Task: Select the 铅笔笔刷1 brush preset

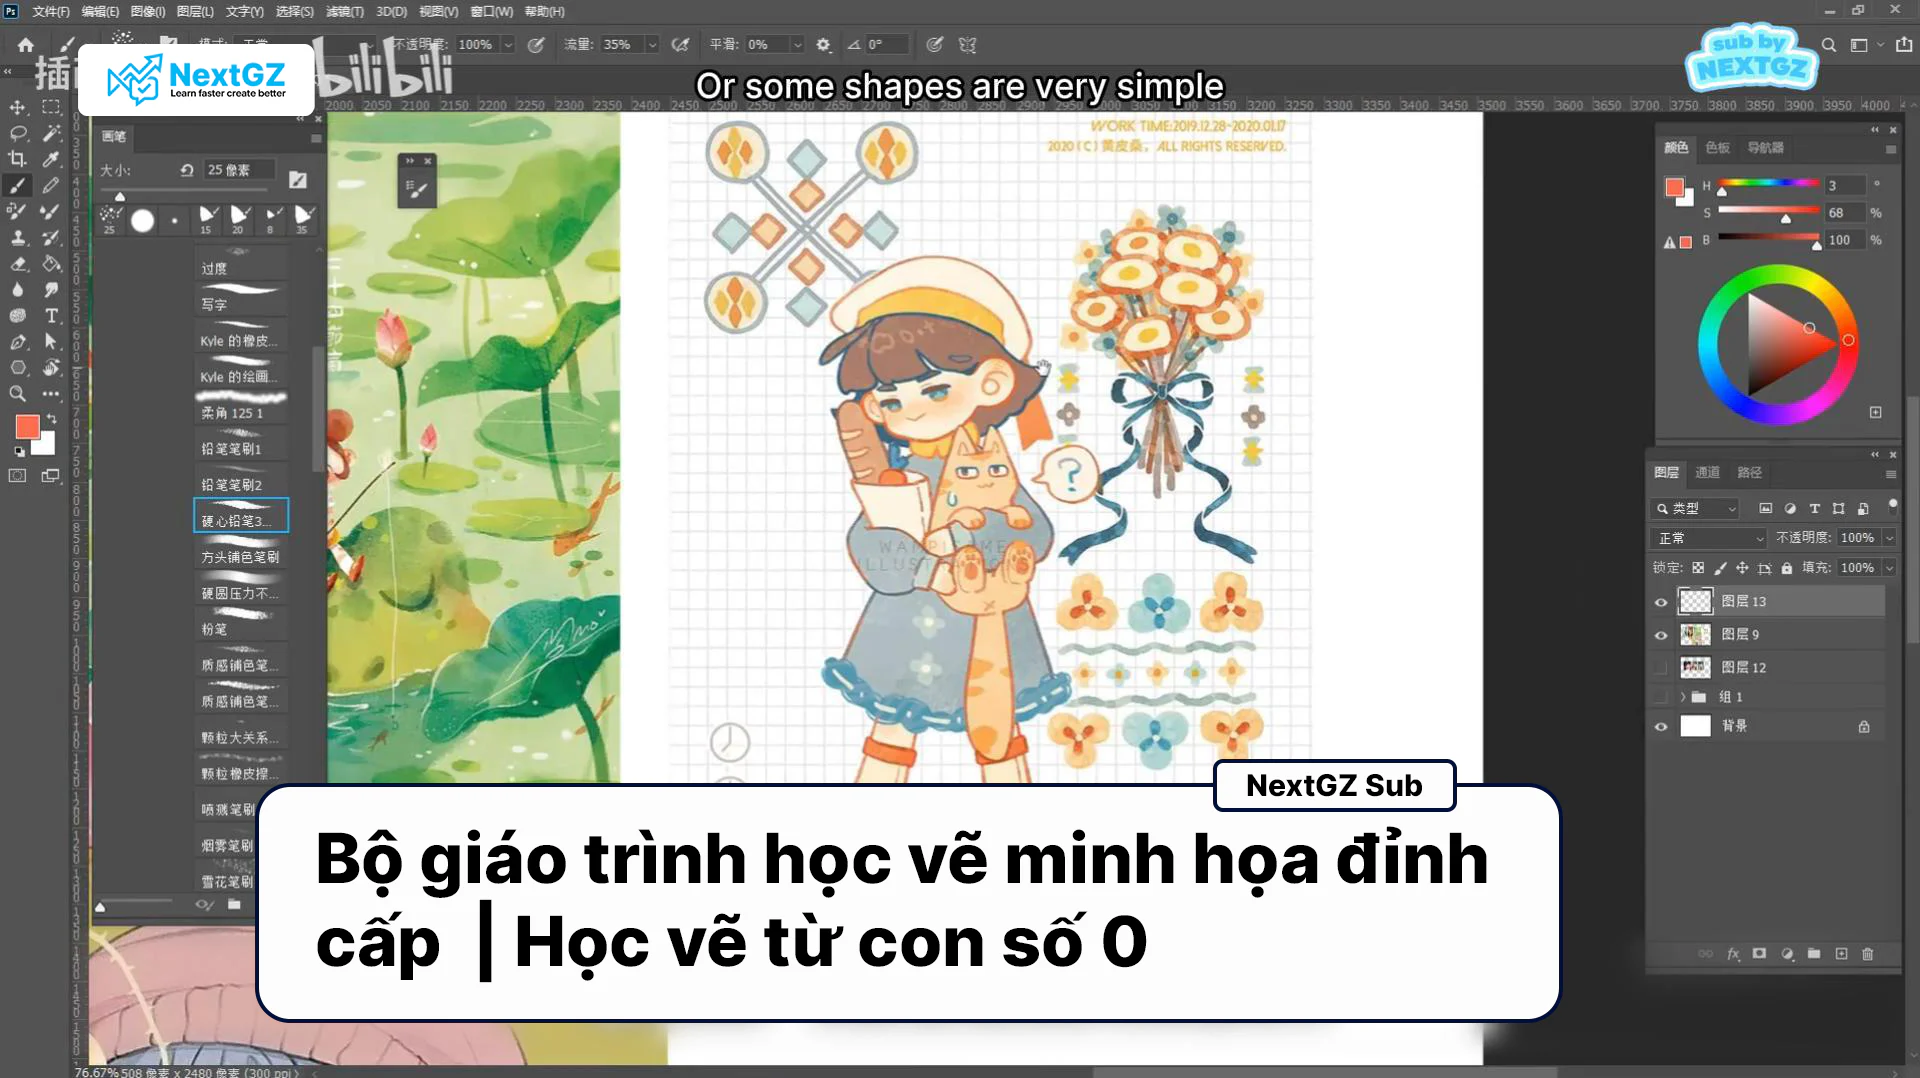Action: point(241,442)
